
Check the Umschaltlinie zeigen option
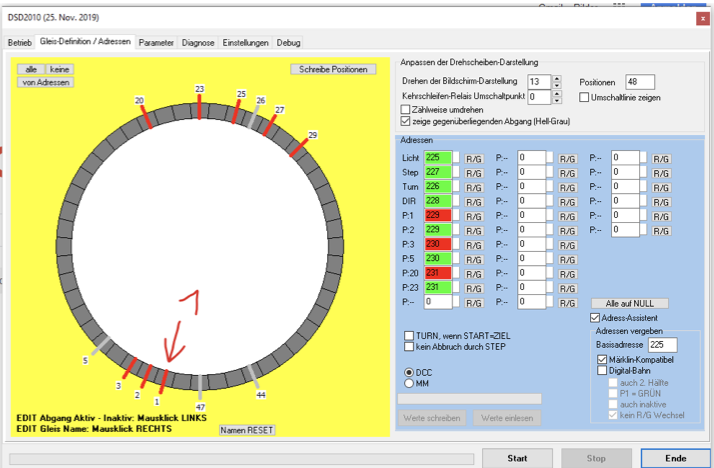point(585,96)
